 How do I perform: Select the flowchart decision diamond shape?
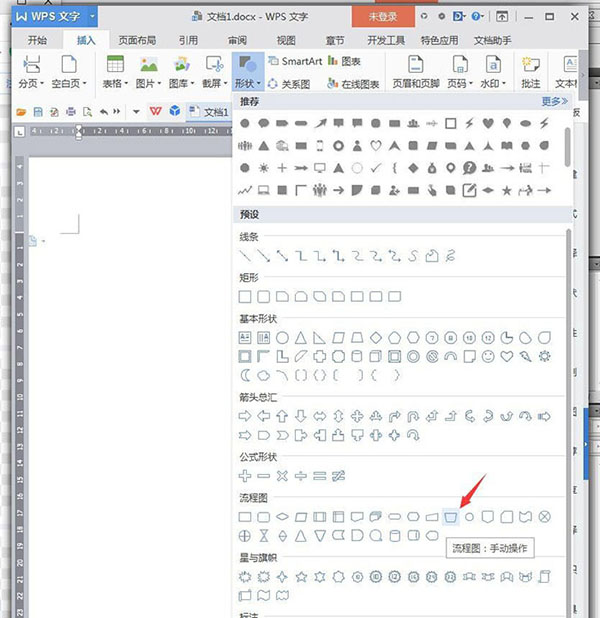point(282,517)
